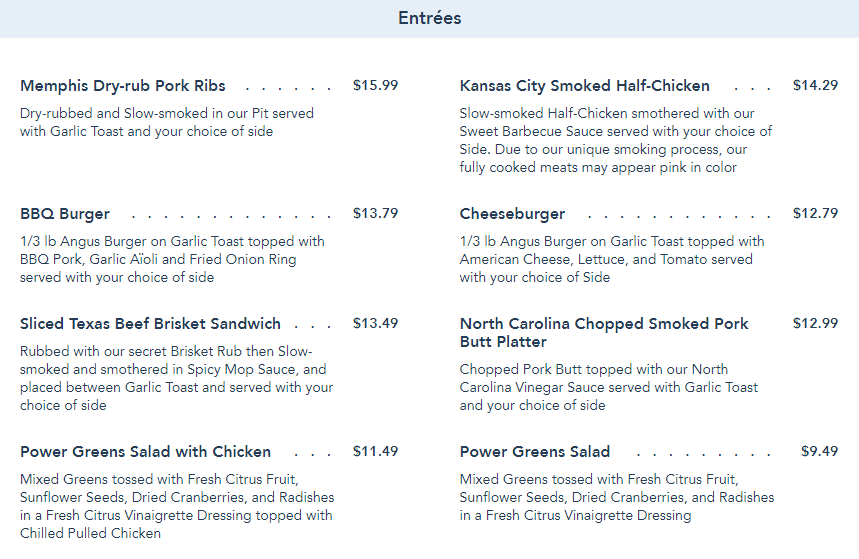Open Sliced Texas Beef Brisket Sandwich
The width and height of the screenshot is (859, 559).
150,324
